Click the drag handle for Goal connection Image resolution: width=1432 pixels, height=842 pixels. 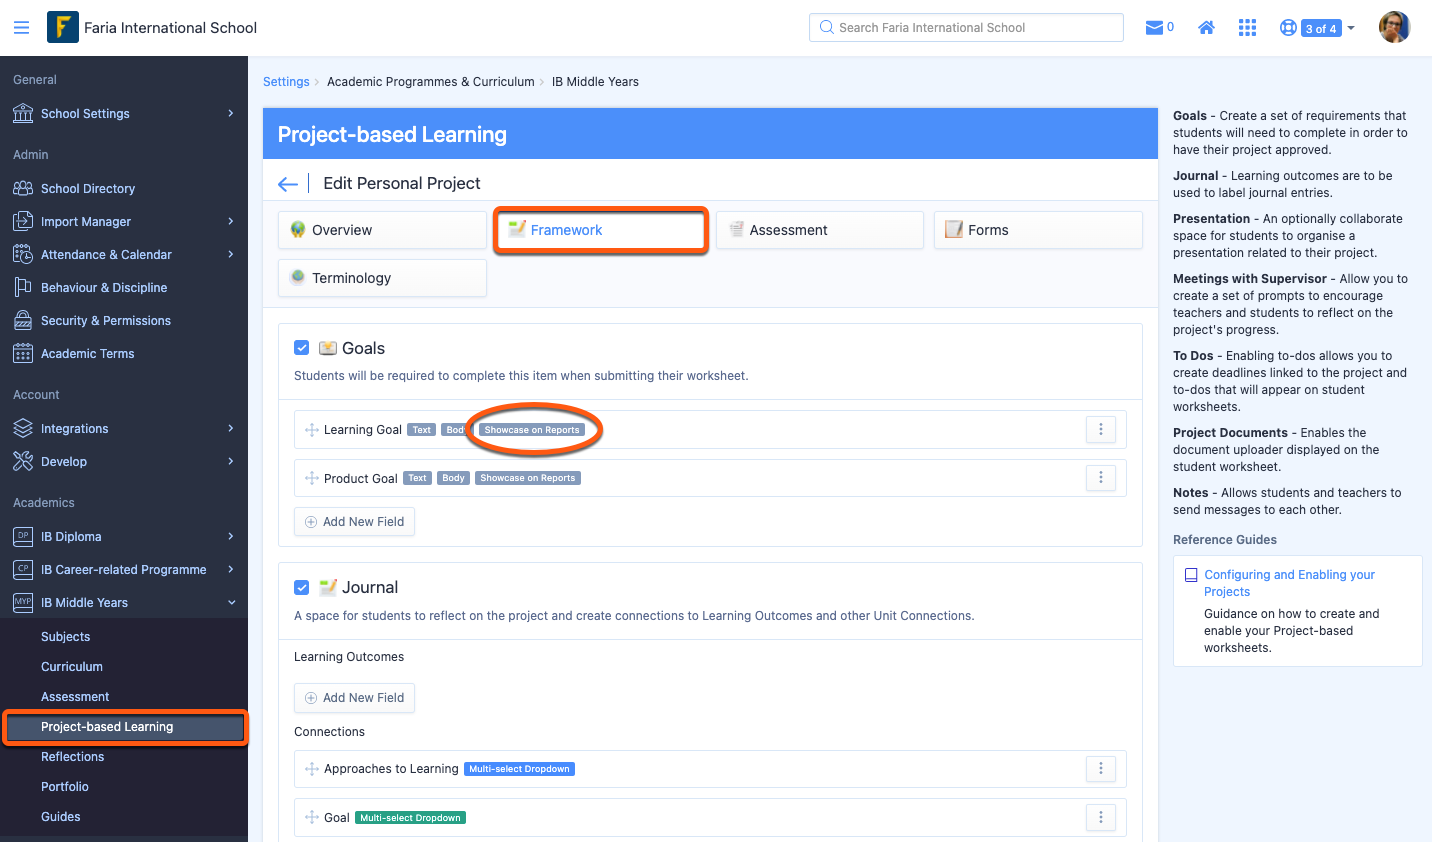(x=311, y=817)
